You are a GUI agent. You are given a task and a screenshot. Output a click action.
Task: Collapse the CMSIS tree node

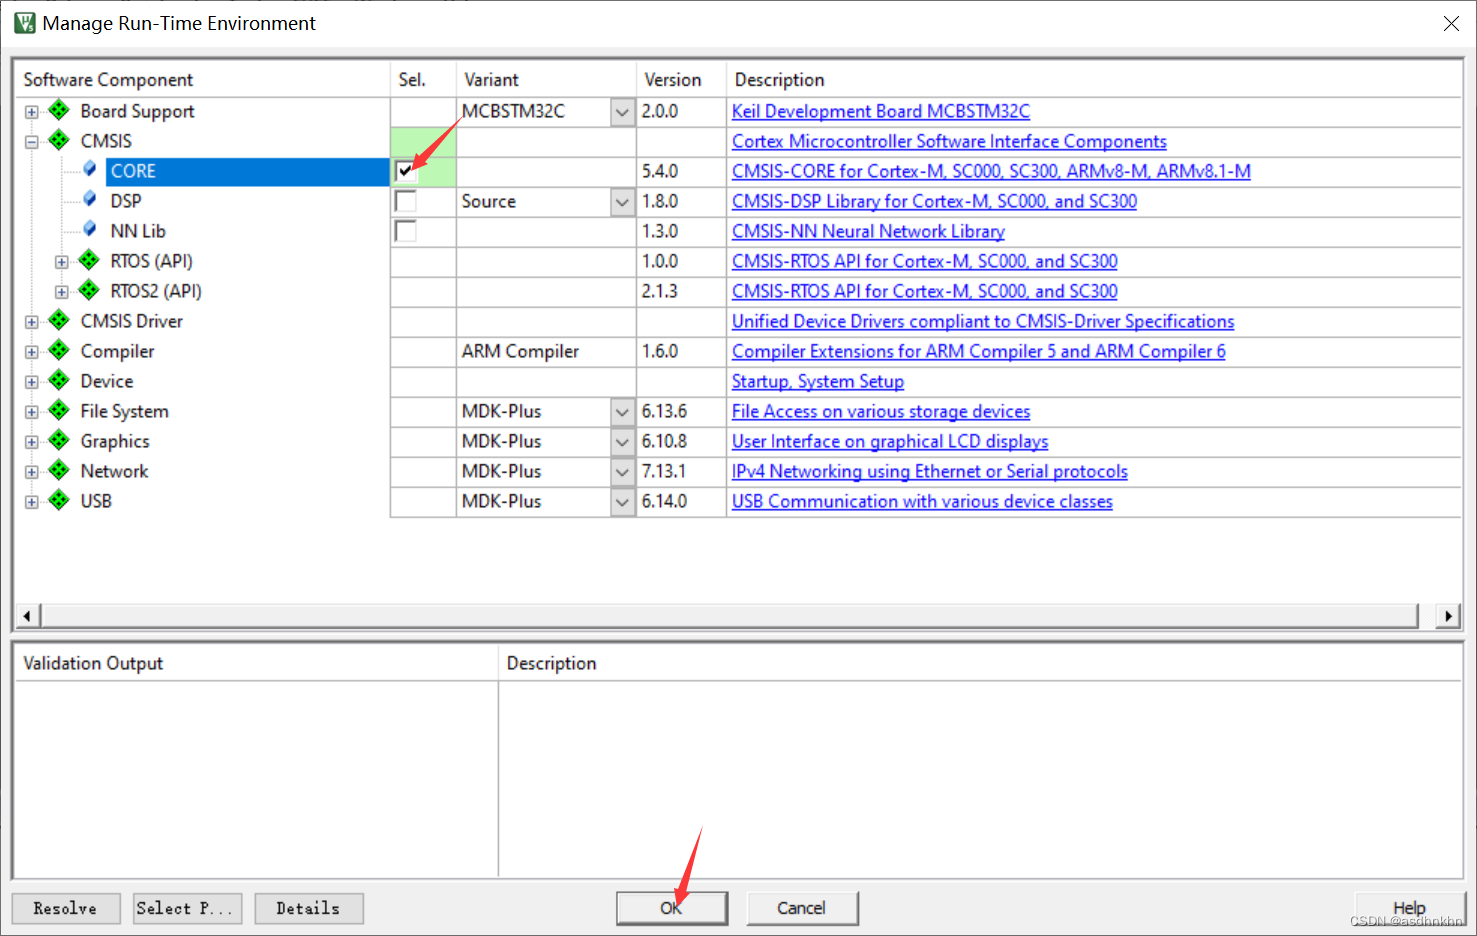[x=32, y=142]
